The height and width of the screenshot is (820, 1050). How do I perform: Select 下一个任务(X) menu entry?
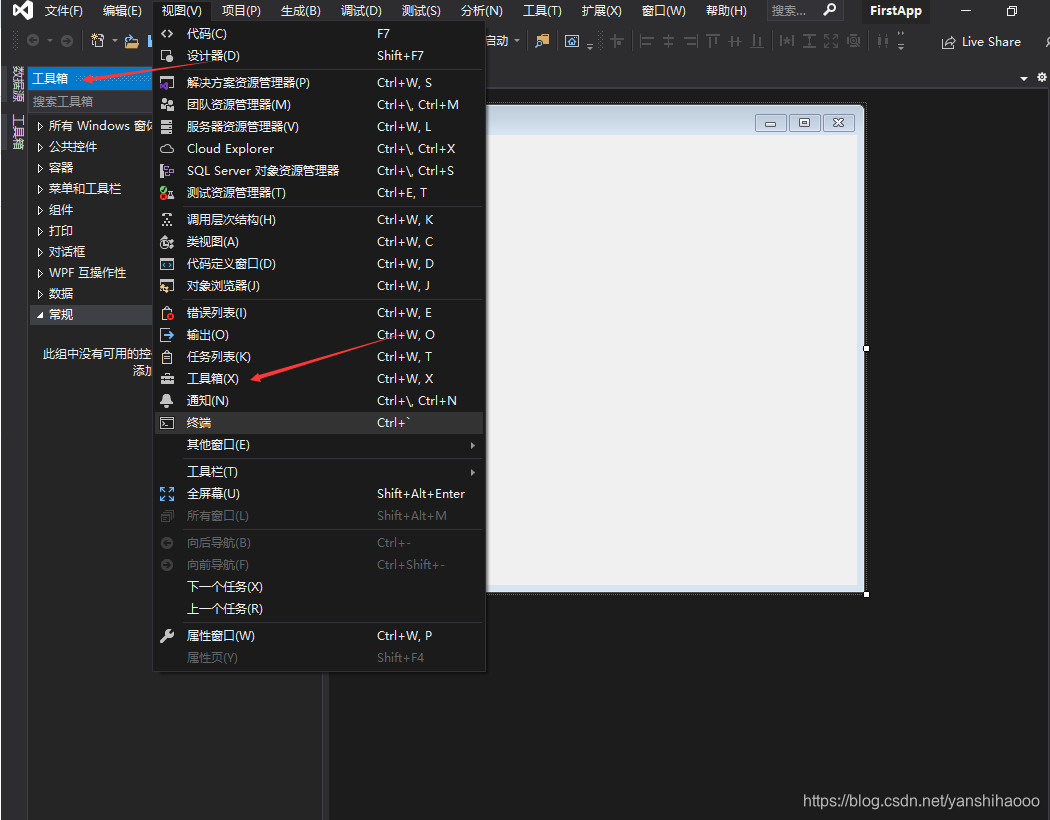319,587
